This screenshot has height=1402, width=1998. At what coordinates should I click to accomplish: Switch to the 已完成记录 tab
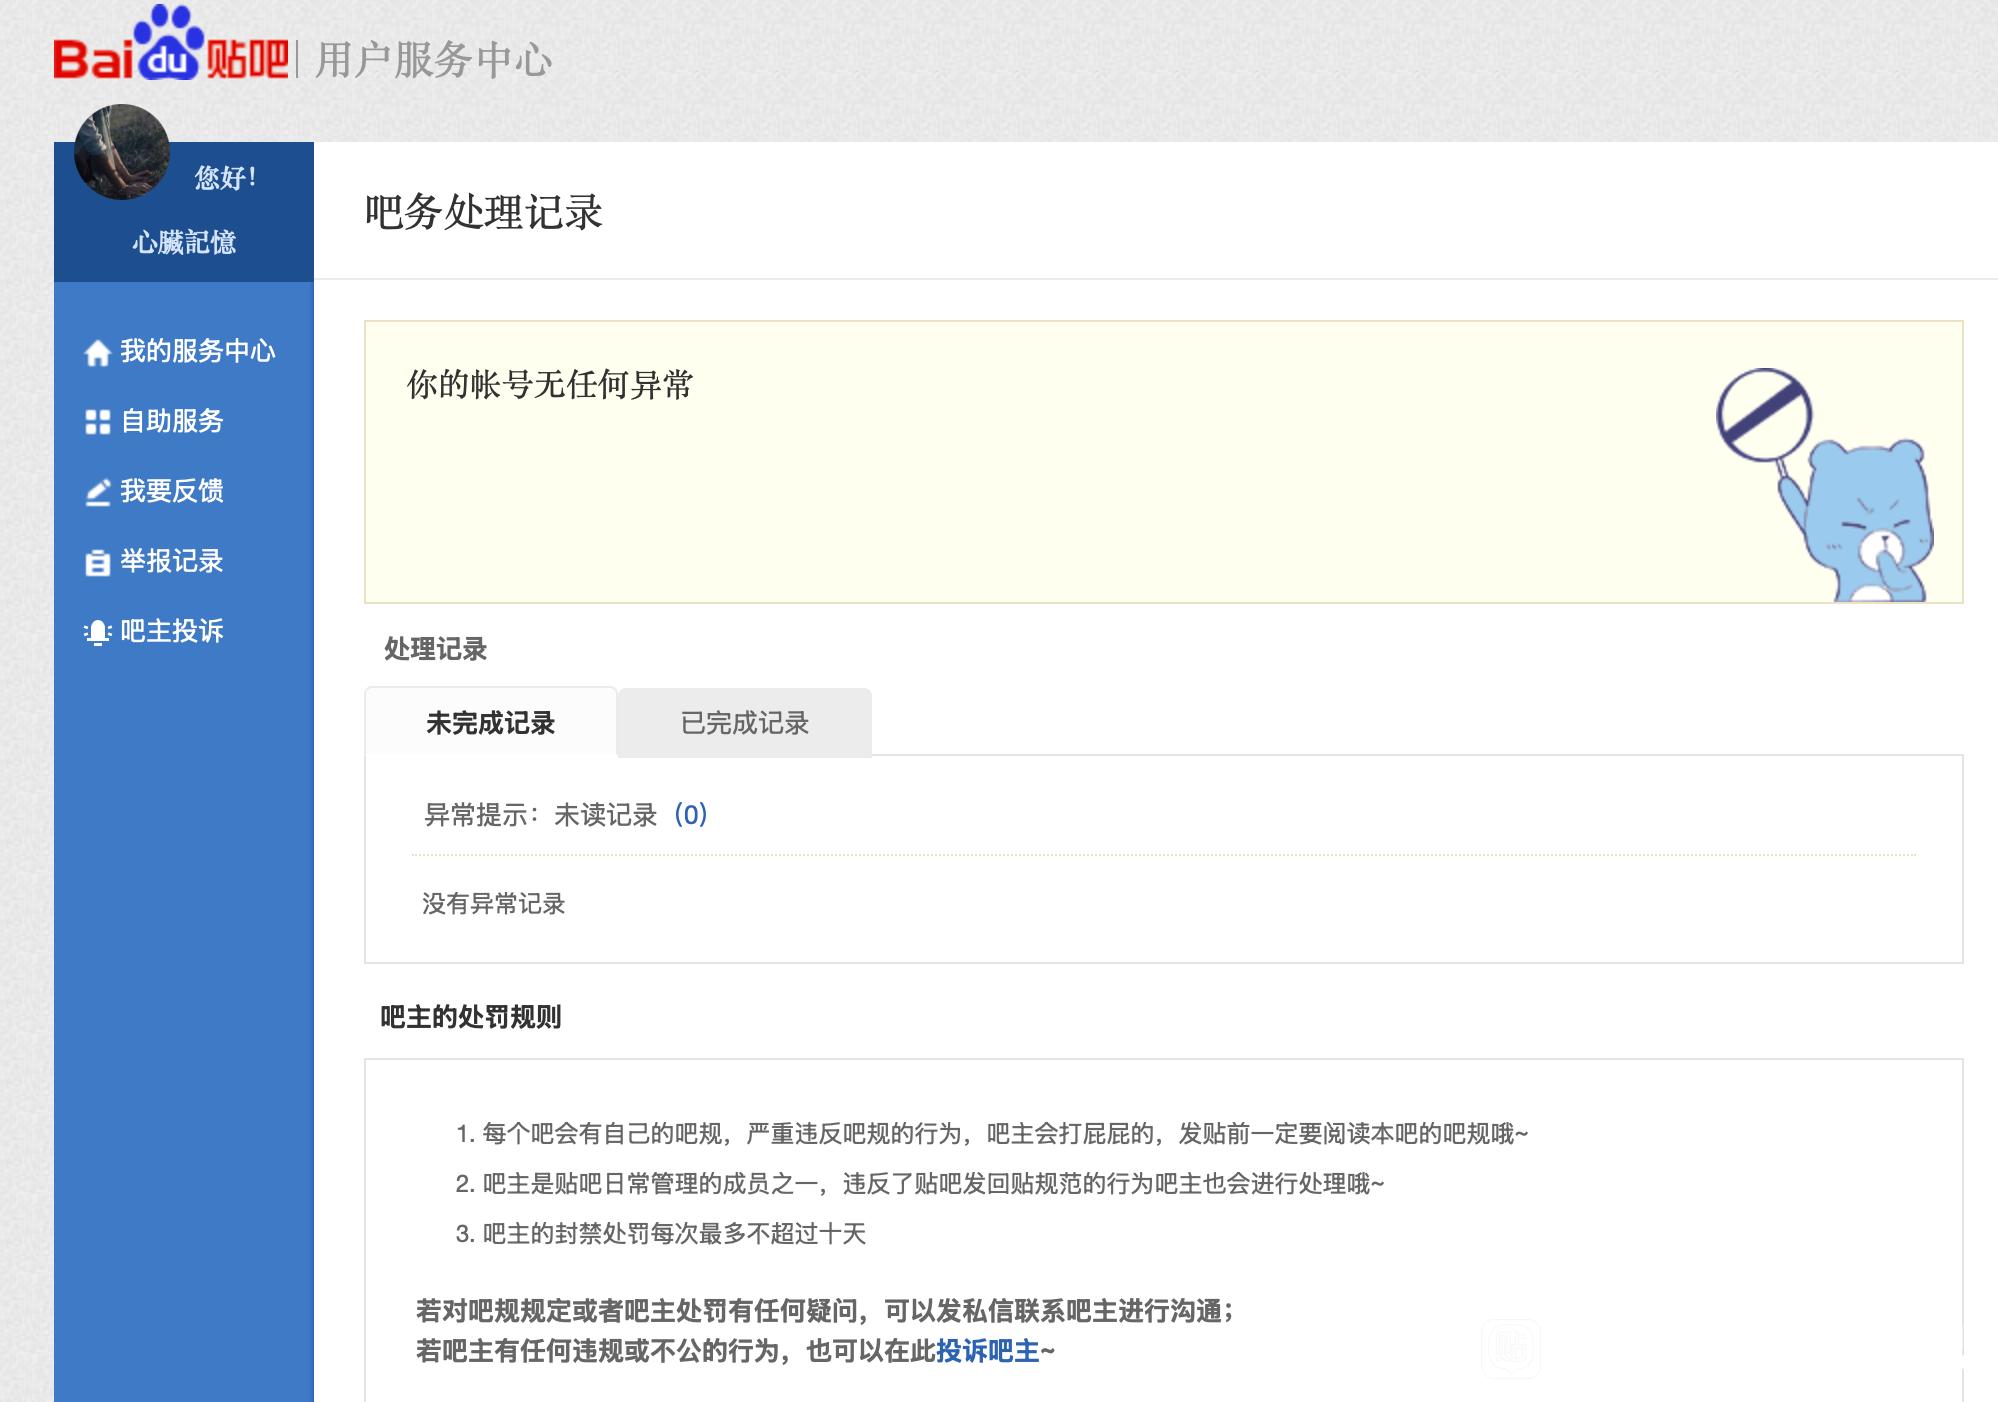[x=744, y=723]
